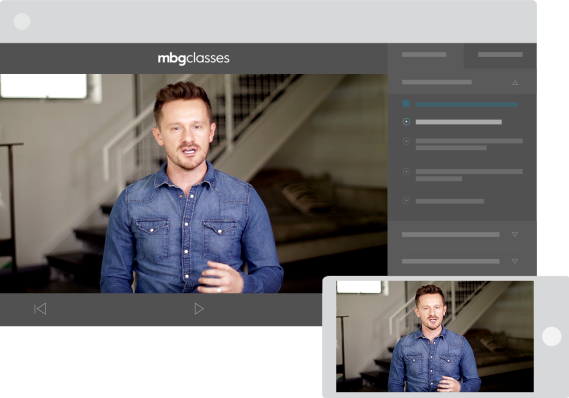Screen dimensions: 569x398
Task: Skip back with the previous-track icon
Action: coord(40,309)
